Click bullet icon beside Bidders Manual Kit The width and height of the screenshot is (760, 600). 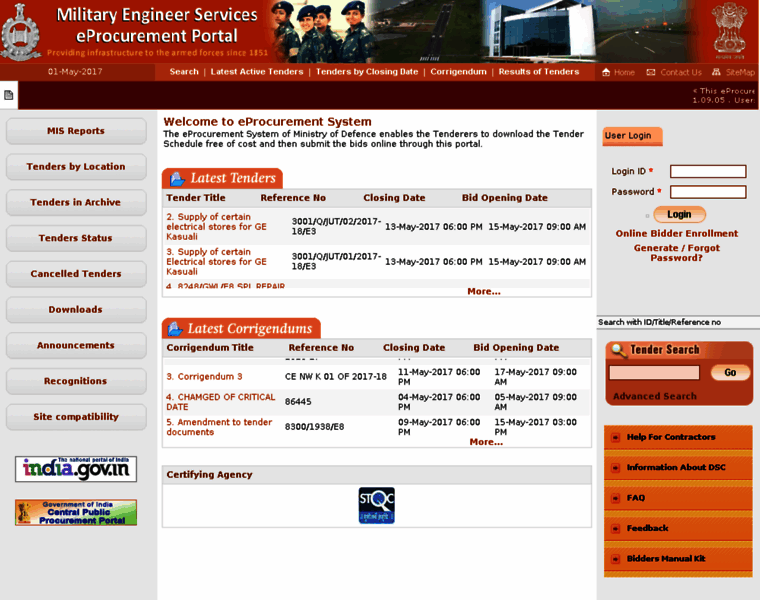click(x=616, y=559)
